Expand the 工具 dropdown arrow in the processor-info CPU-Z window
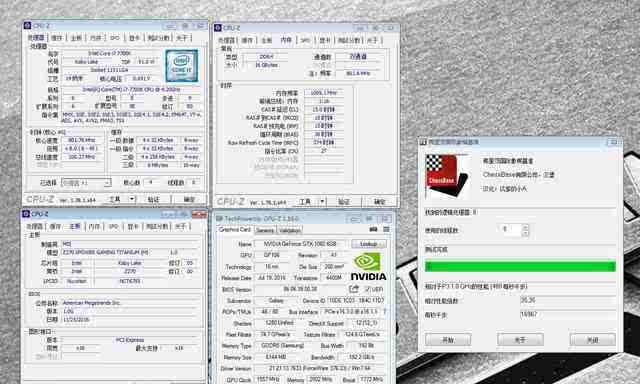The width and height of the screenshot is (640, 384). pyautogui.click(x=132, y=199)
